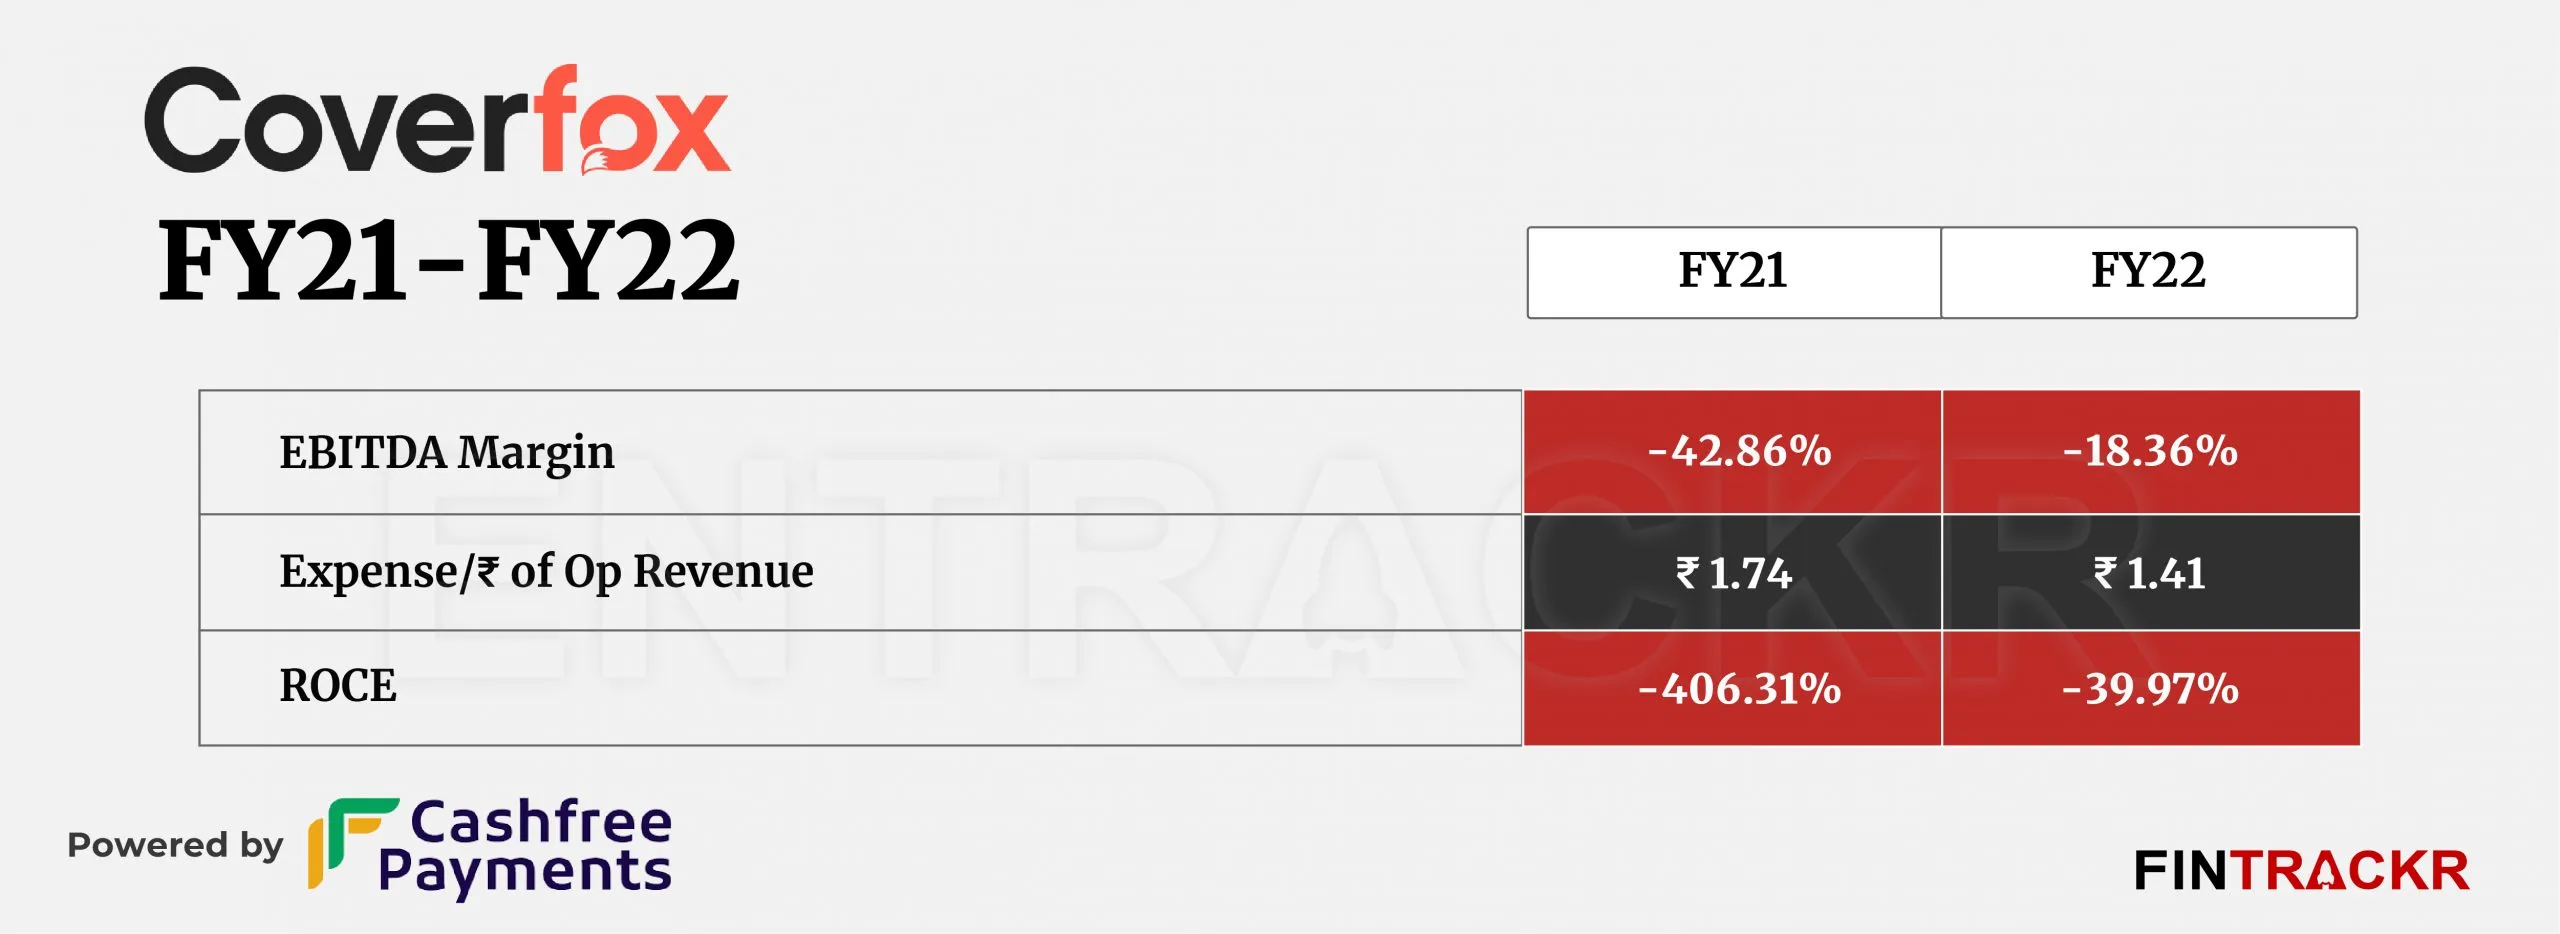Select the FY21 column header
The width and height of the screenshot is (2560, 934).
[1733, 272]
